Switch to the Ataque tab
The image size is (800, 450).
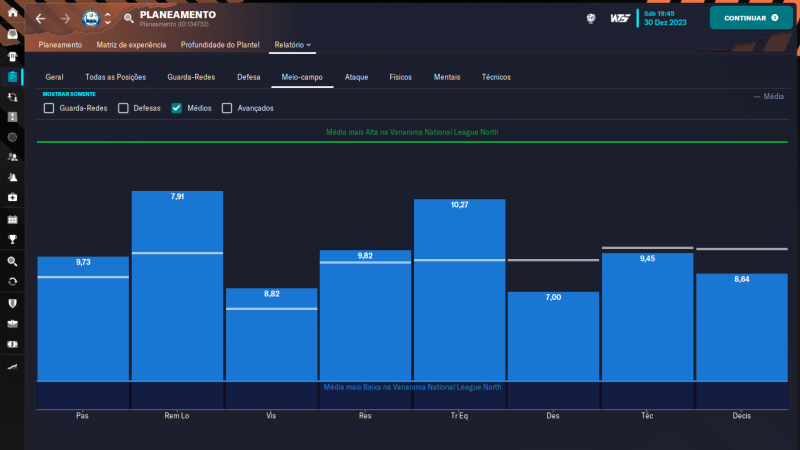pos(356,77)
